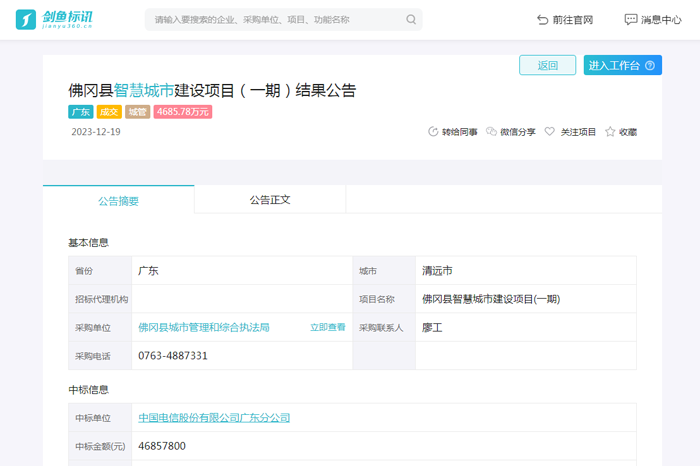Click the help question mark on 进入工作台
700x466 pixels.
click(x=650, y=66)
